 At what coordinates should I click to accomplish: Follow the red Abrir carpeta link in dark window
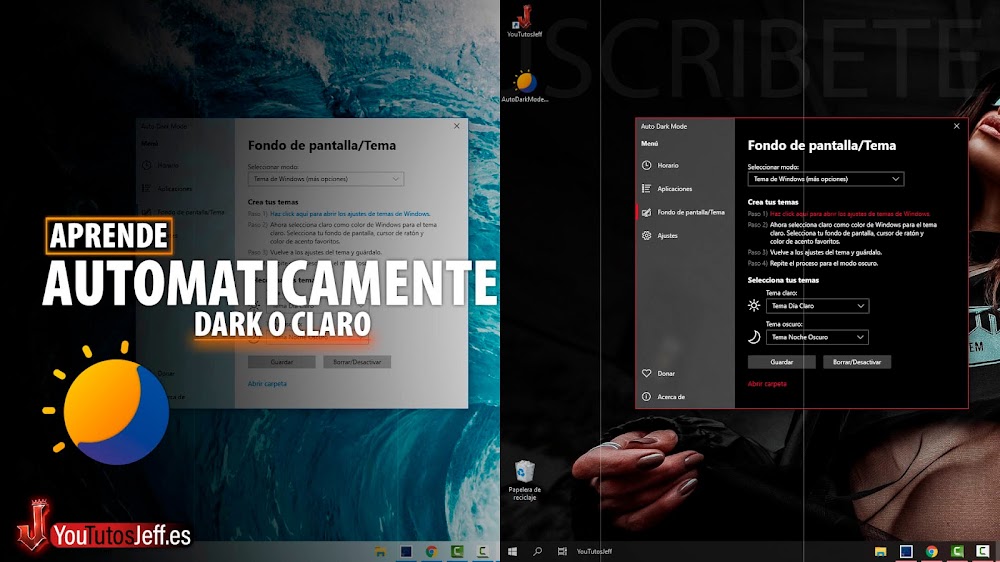point(767,383)
